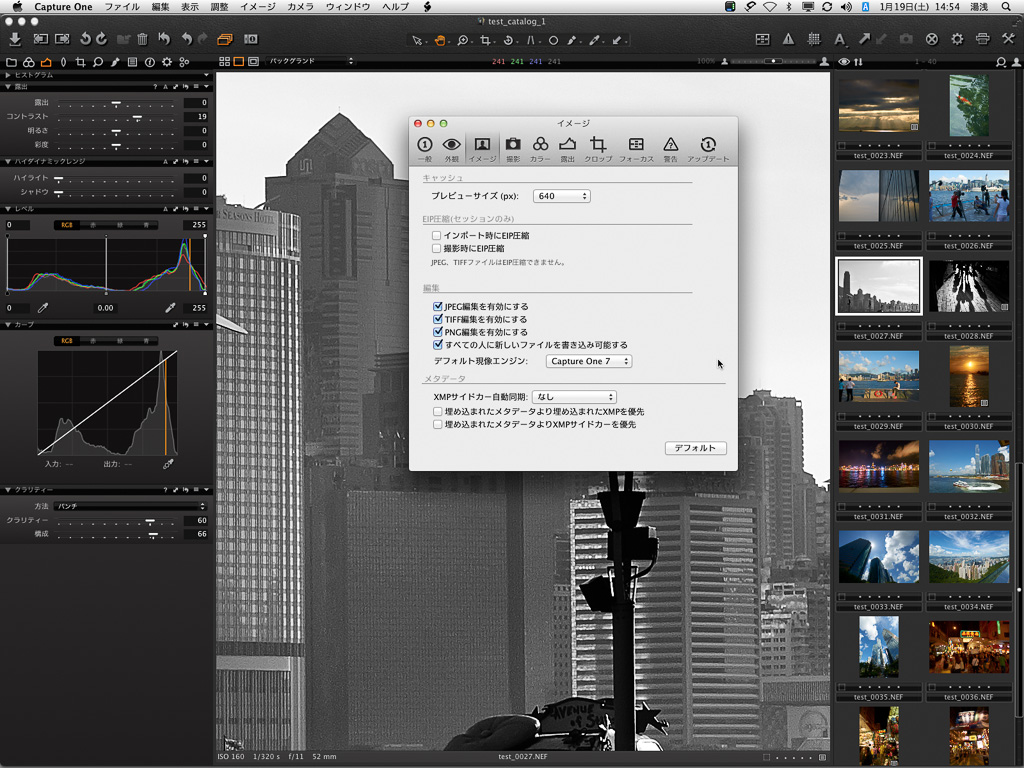Click the trash delete icon in toolbar

143,39
